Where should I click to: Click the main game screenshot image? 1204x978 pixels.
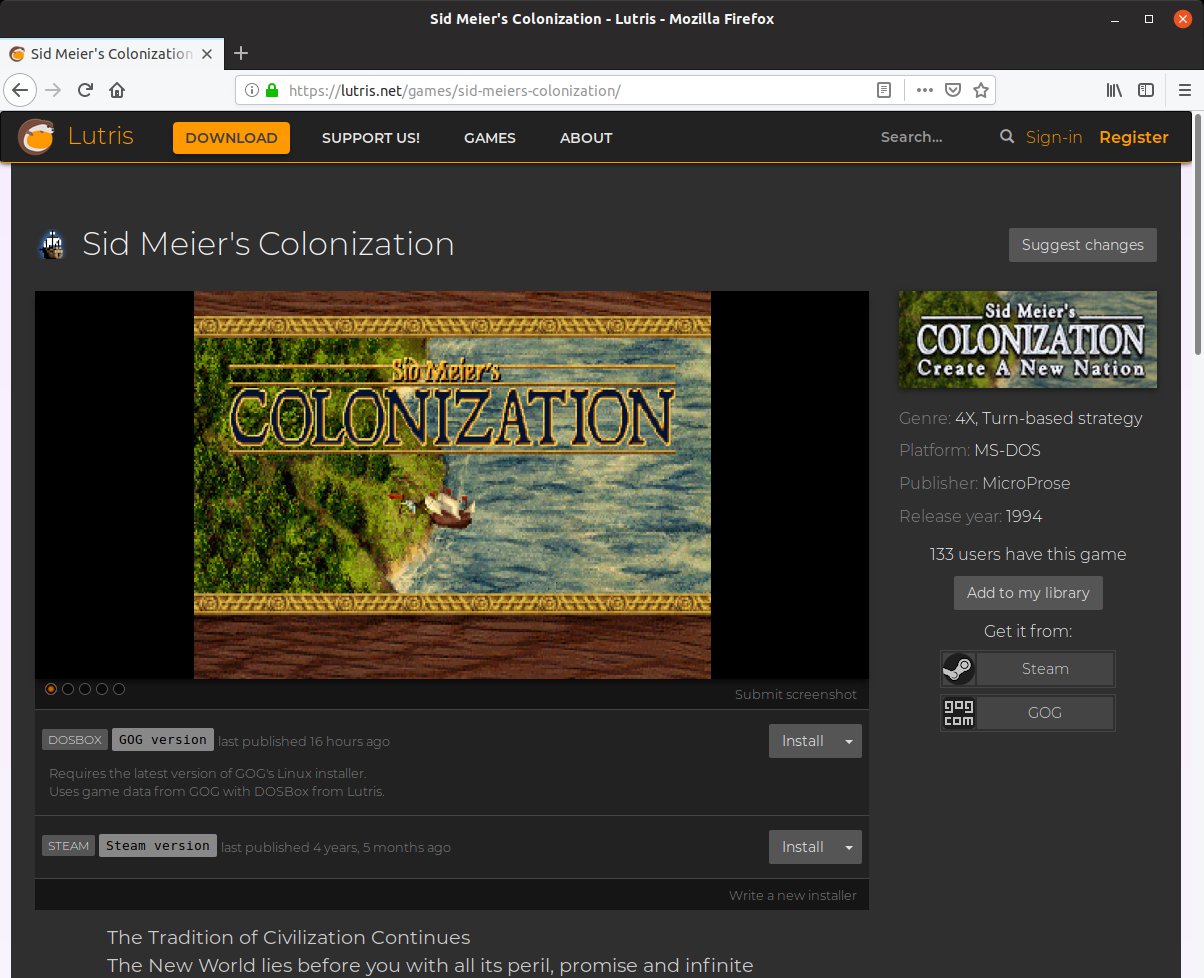(452, 485)
